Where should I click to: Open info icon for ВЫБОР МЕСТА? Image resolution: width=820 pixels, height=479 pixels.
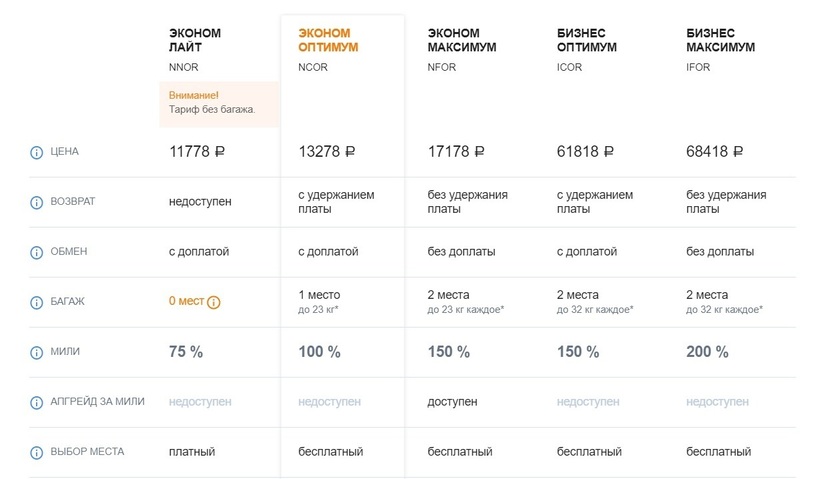pyautogui.click(x=37, y=452)
